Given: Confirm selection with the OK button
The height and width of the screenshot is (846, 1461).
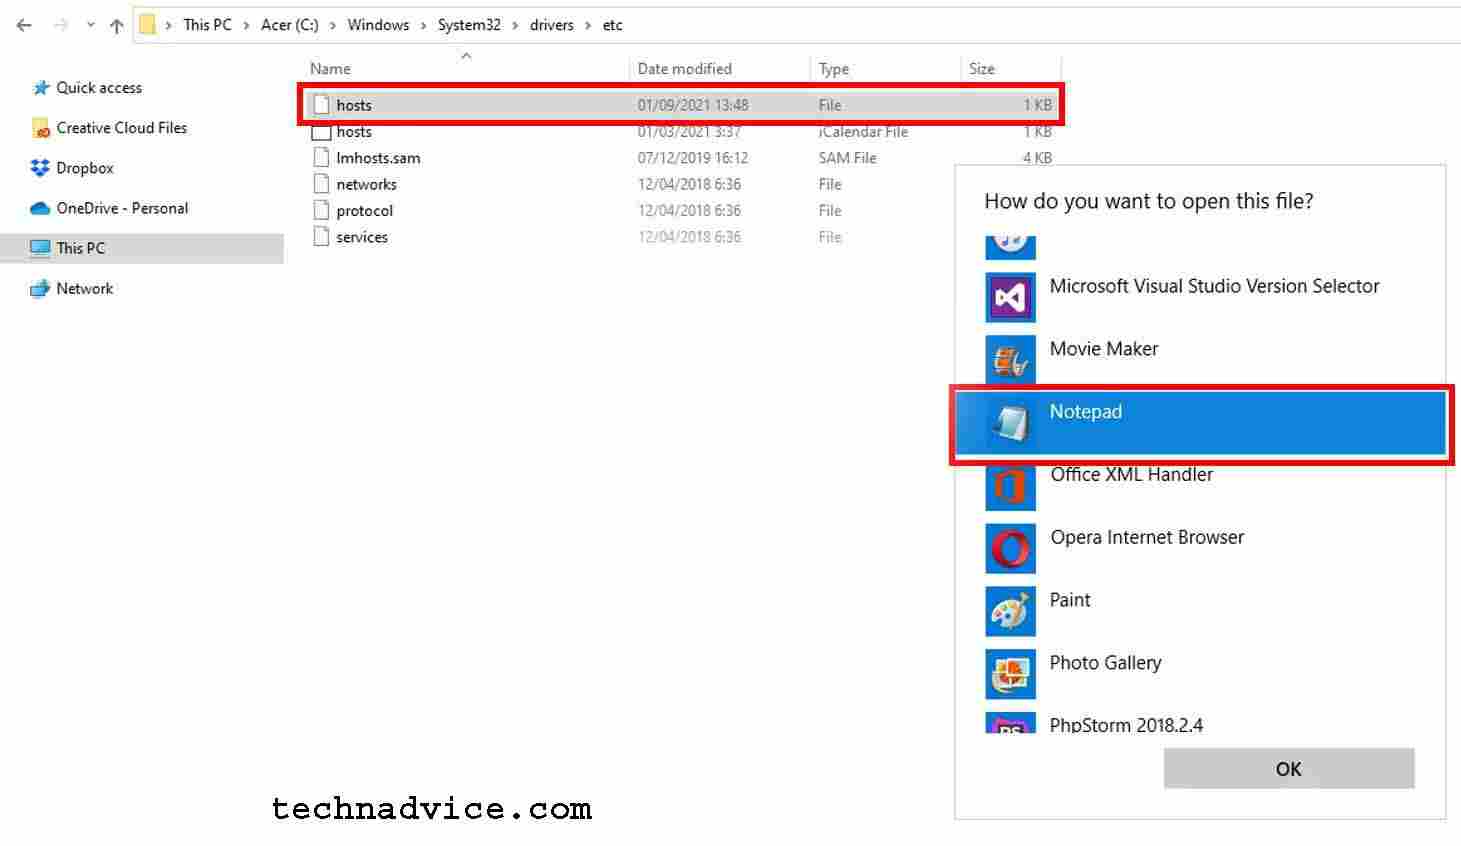Looking at the screenshot, I should point(1289,769).
